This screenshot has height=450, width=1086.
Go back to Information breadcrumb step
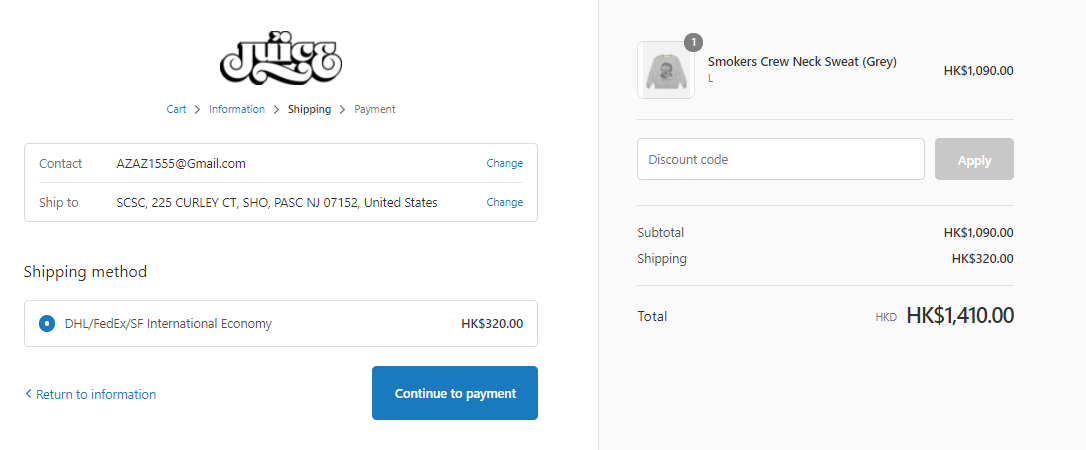click(x=237, y=109)
